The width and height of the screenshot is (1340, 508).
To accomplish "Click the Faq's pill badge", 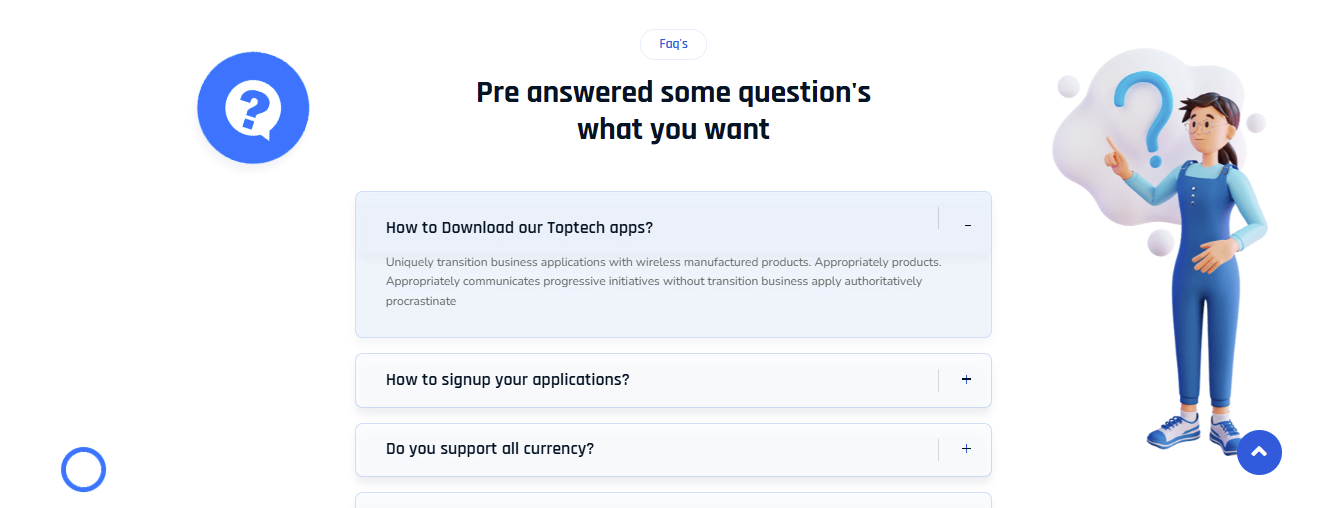I will (673, 44).
